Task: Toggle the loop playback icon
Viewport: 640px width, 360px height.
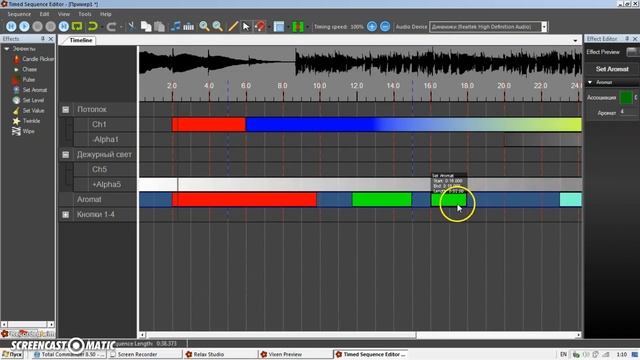Action: point(77,27)
